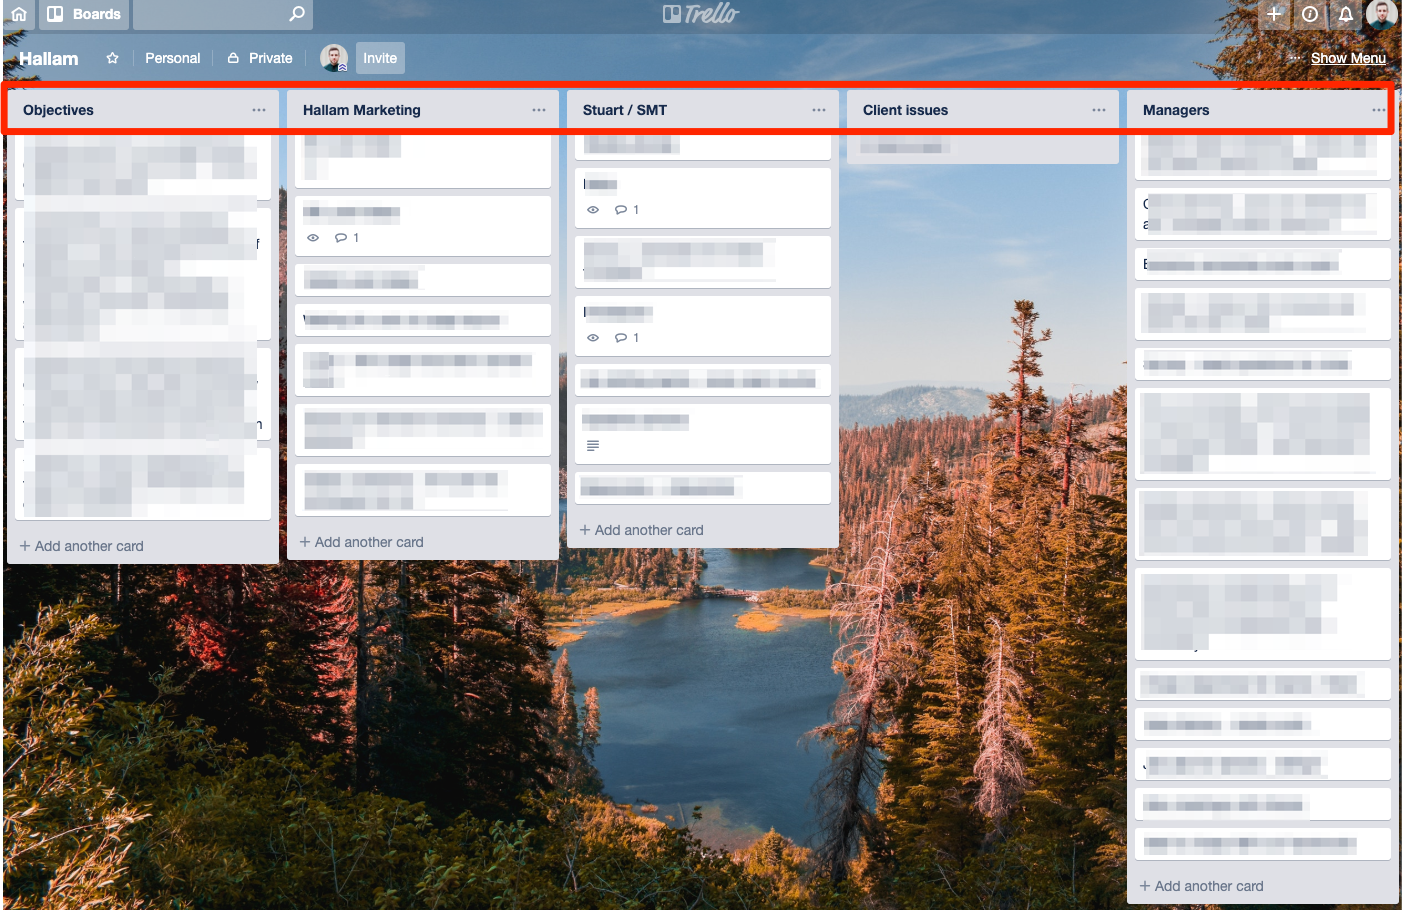The image size is (1402, 910).
Task: Open the Objectives list actions menu
Action: tap(258, 109)
